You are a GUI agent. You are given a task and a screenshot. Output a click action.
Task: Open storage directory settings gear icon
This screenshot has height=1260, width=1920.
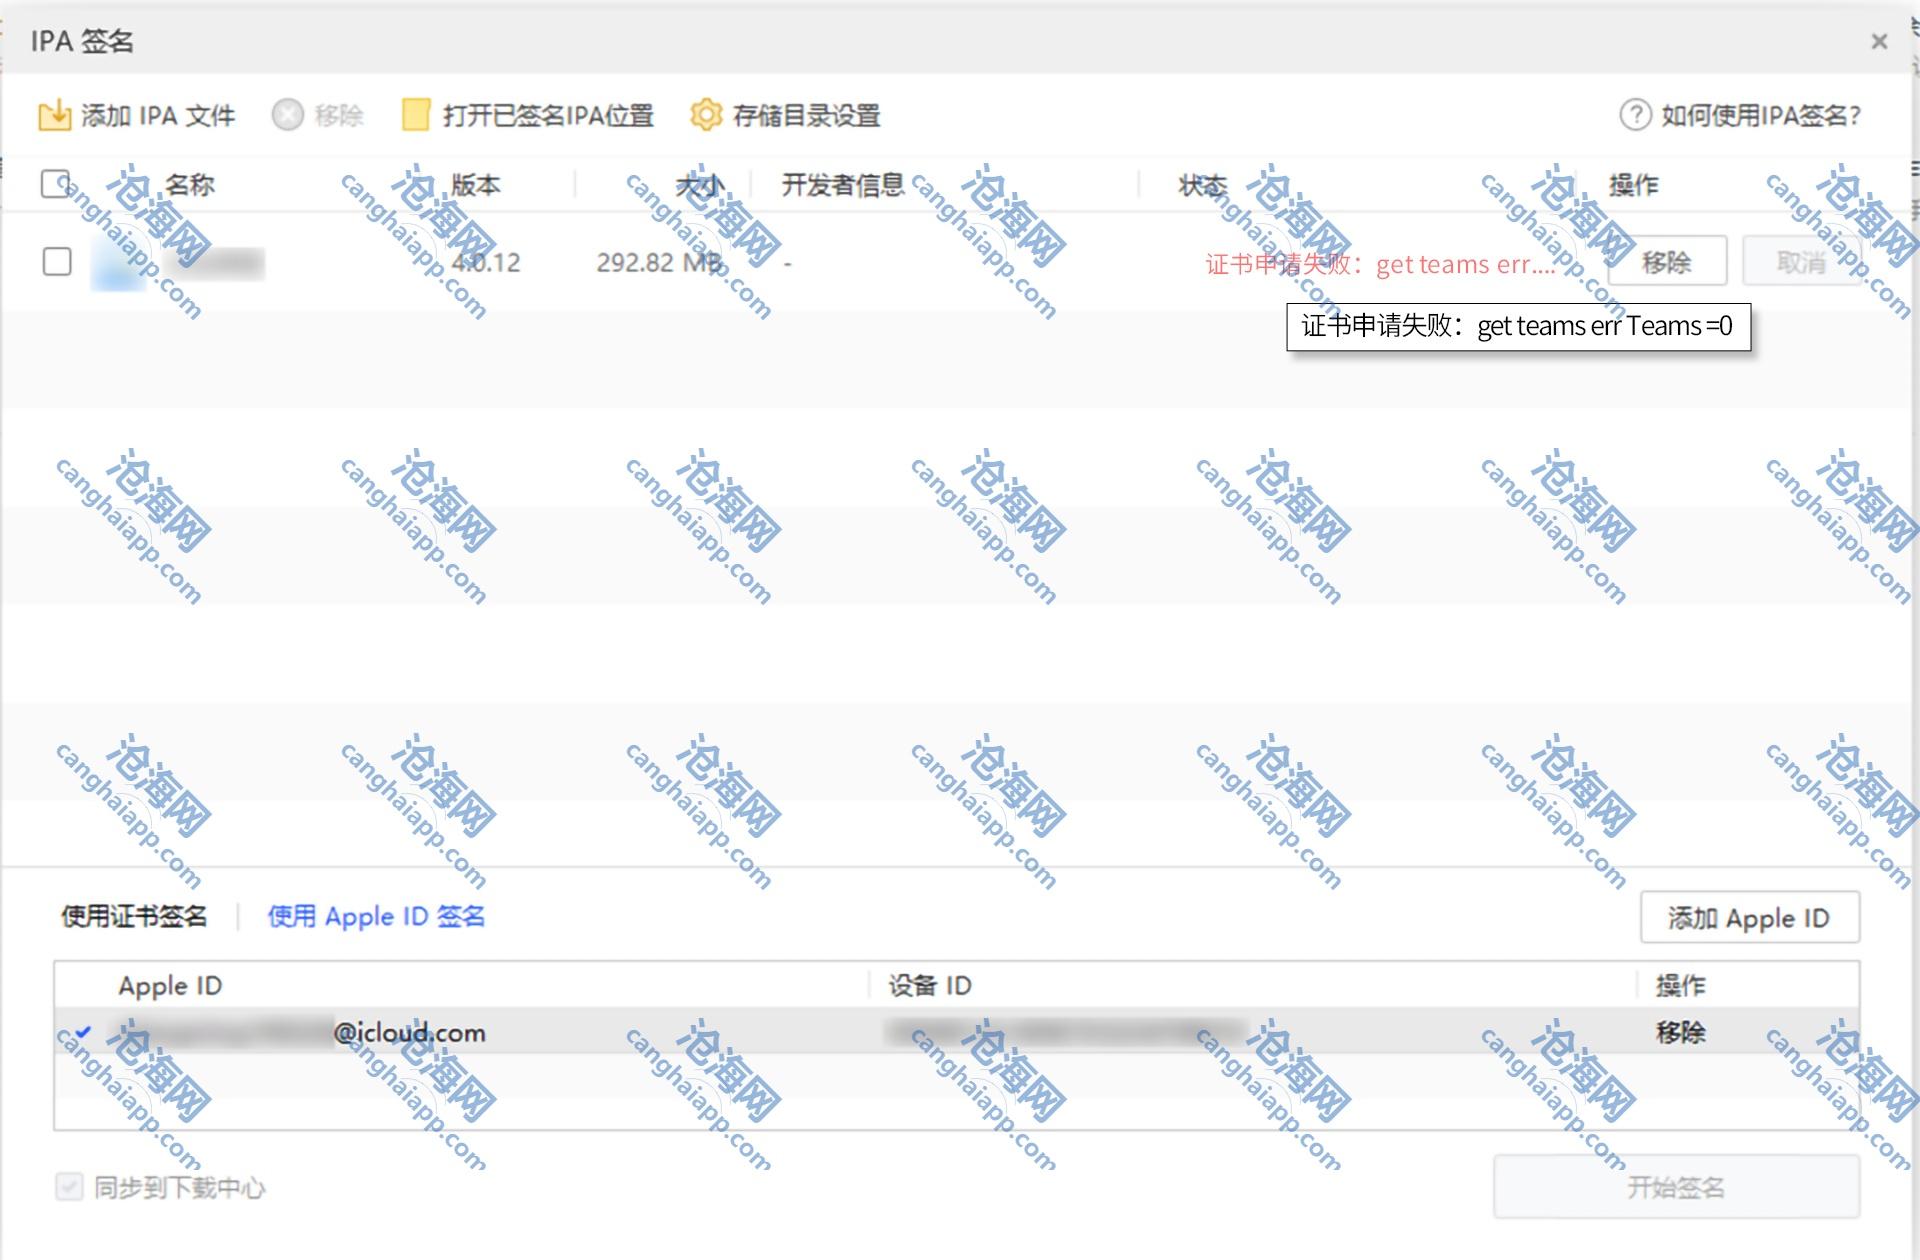pos(706,115)
